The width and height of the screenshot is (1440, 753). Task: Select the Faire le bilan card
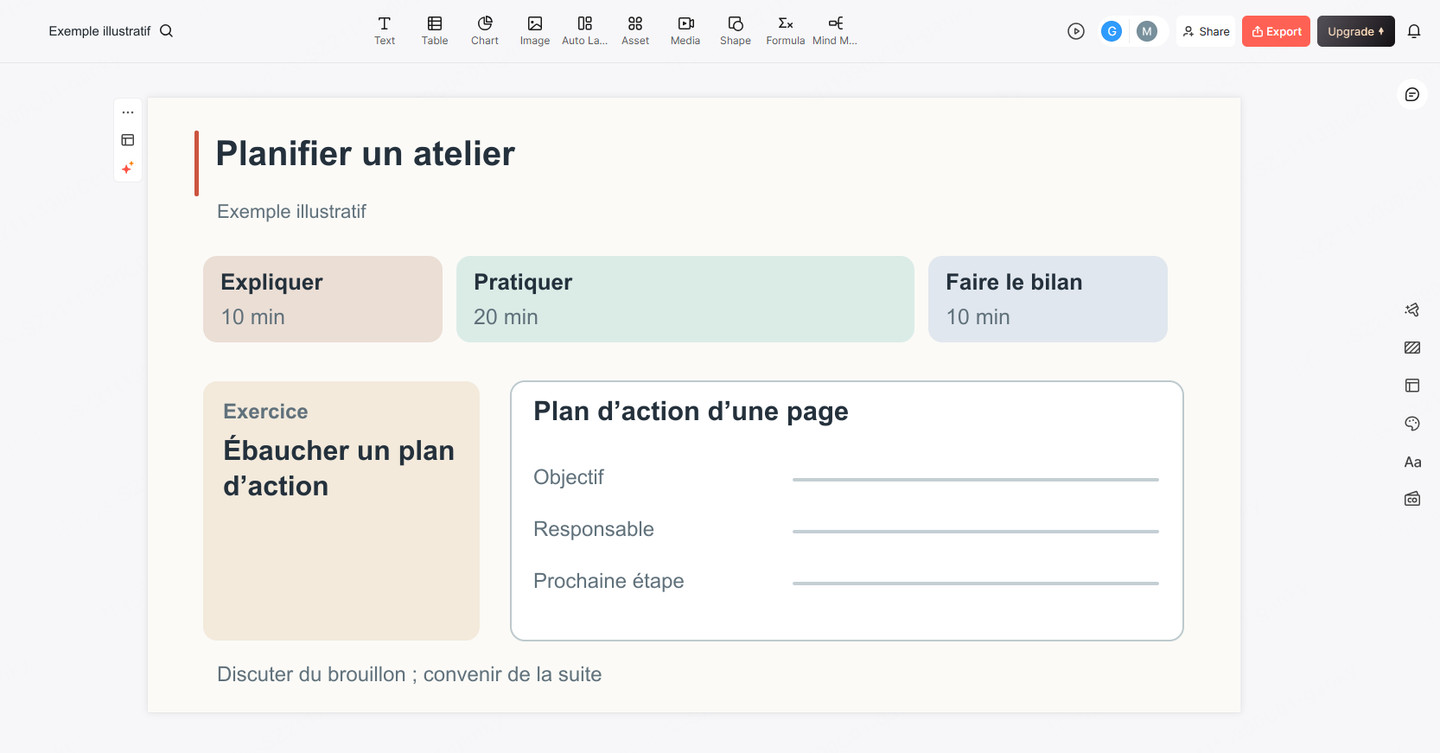pos(1048,299)
